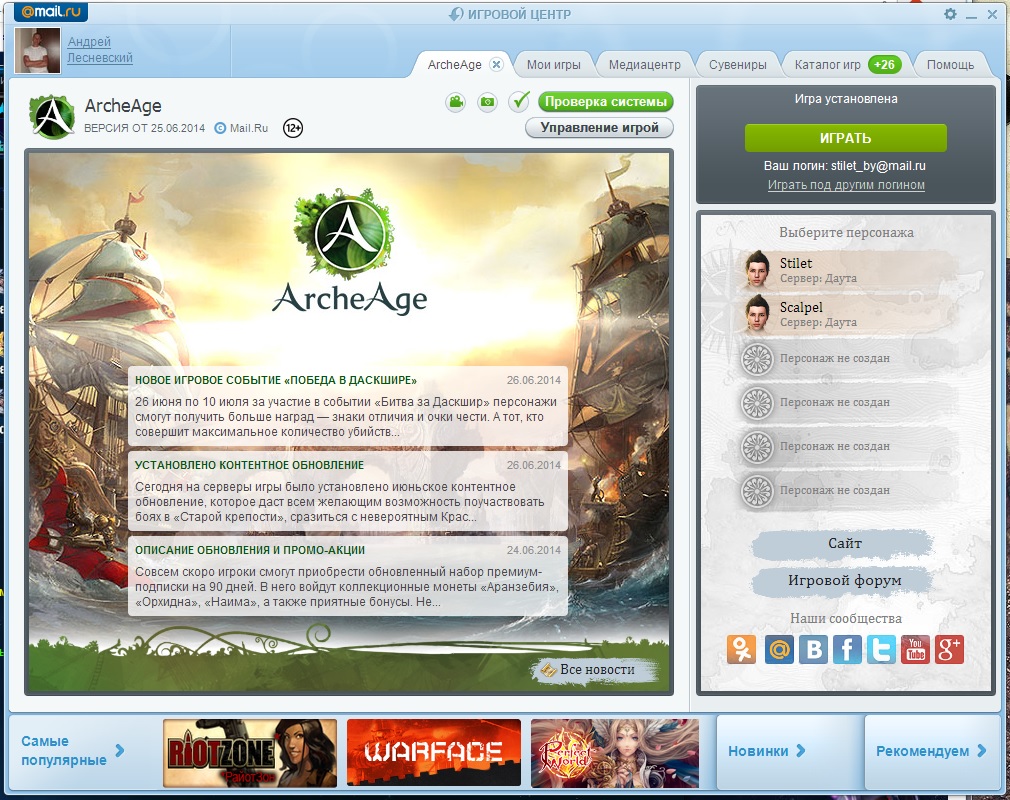Open the Игровой форум button

pos(844,581)
